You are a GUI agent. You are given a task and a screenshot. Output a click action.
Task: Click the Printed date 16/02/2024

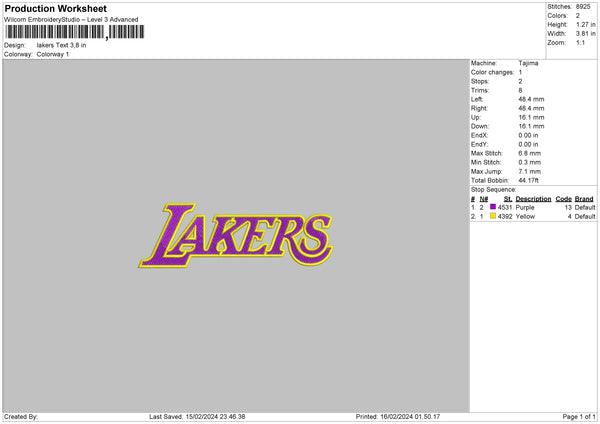396,417
